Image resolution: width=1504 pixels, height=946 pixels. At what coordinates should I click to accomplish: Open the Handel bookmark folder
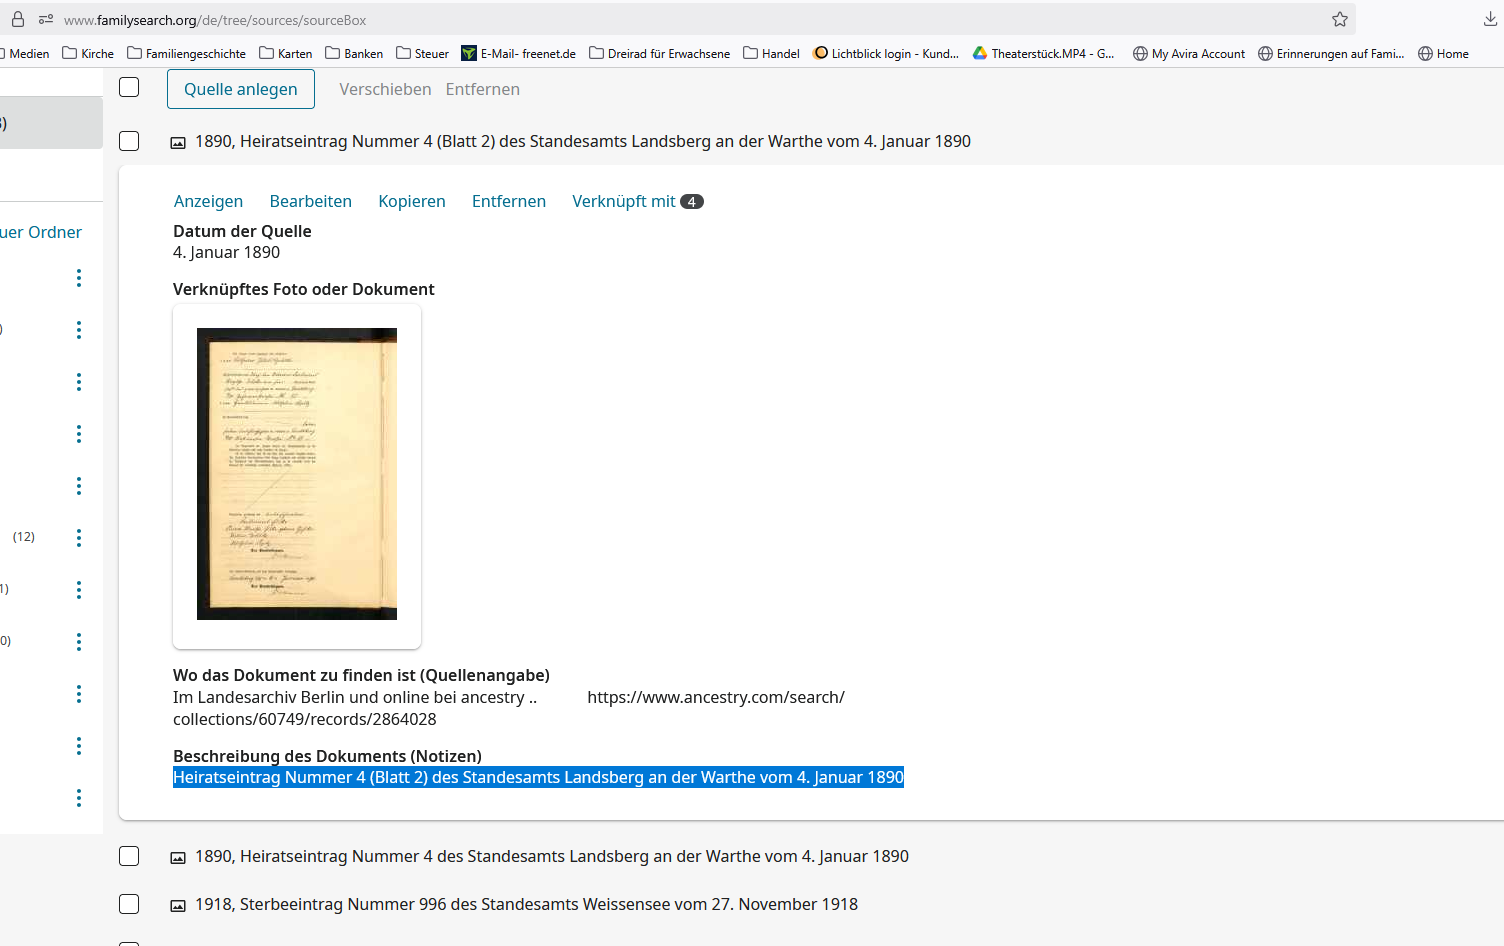[771, 53]
